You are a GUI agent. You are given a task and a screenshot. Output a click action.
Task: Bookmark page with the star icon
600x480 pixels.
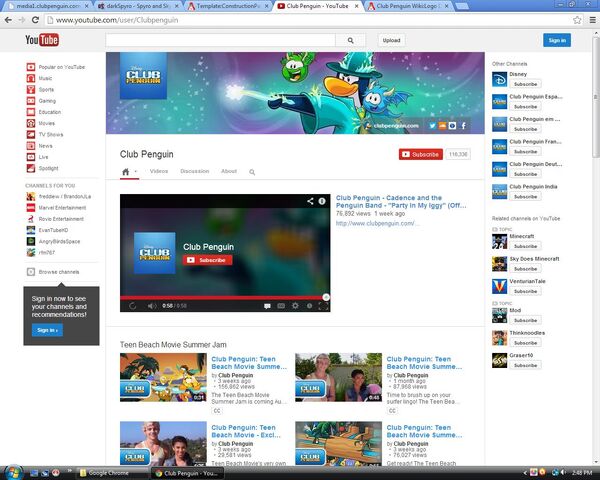coord(577,20)
